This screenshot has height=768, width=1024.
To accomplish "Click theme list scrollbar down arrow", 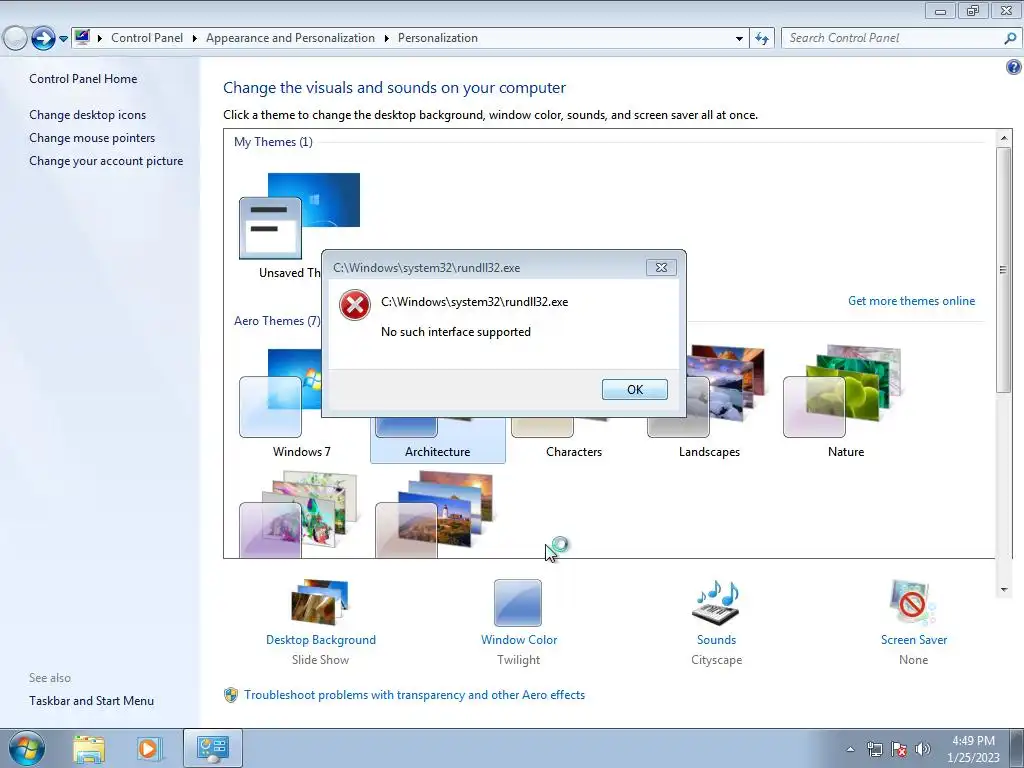I will tap(1003, 590).
